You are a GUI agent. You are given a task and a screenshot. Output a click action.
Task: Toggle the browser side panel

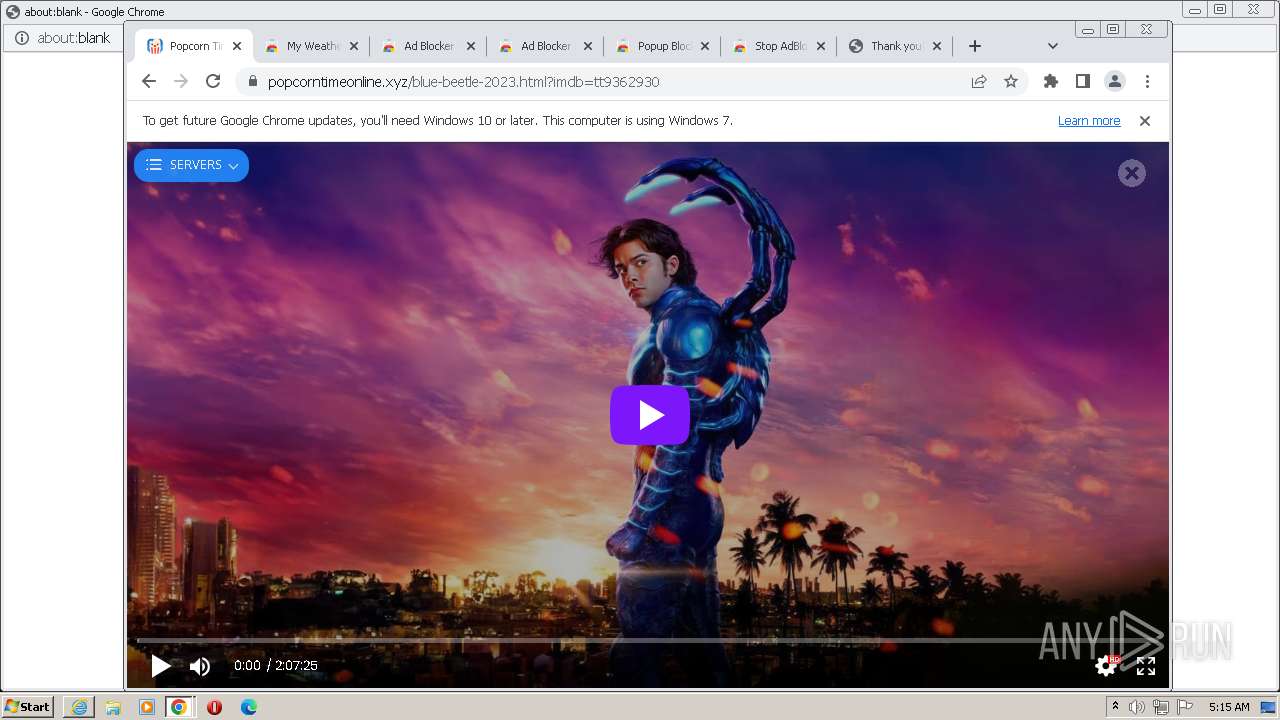[1083, 82]
